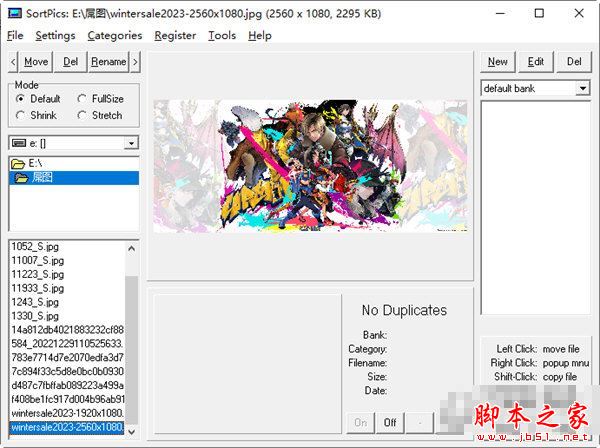Click the Off duplicates button
Image resolution: width=600 pixels, height=448 pixels.
click(x=390, y=423)
